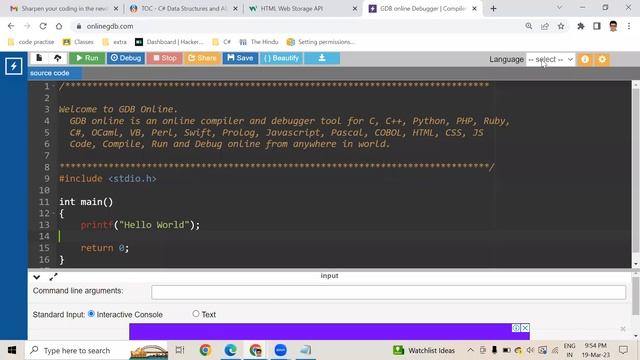Viewport: 640px width, 360px height.
Task: Open the Chrome profile avatar
Action: pyautogui.click(x=613, y=26)
